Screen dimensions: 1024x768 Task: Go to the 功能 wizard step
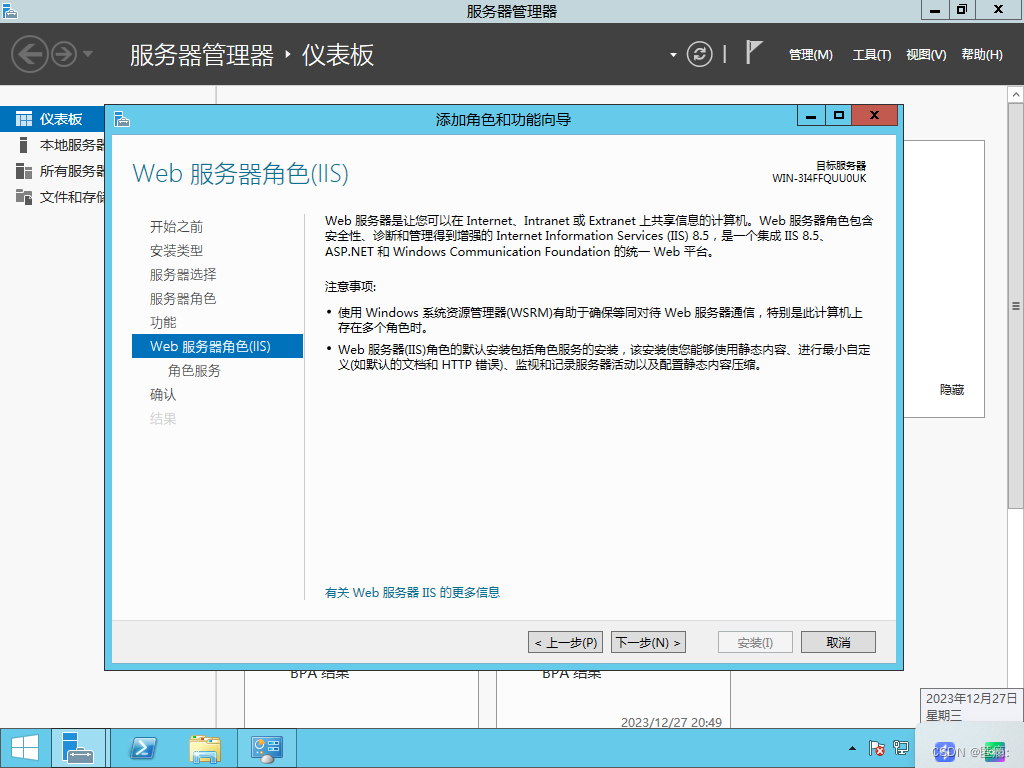pos(163,323)
